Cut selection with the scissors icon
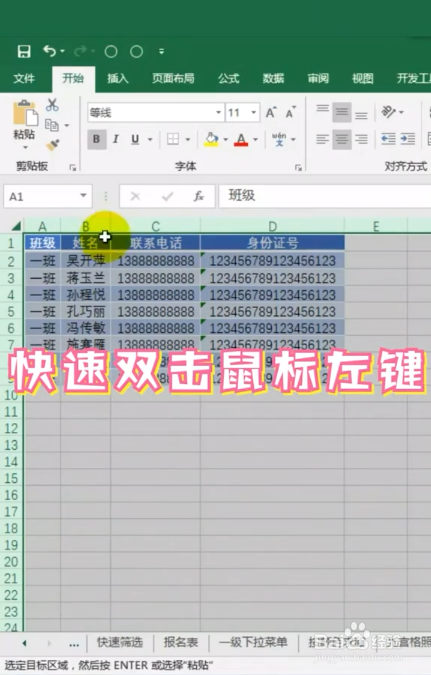Screen dimensions: 431x675 pos(52,105)
